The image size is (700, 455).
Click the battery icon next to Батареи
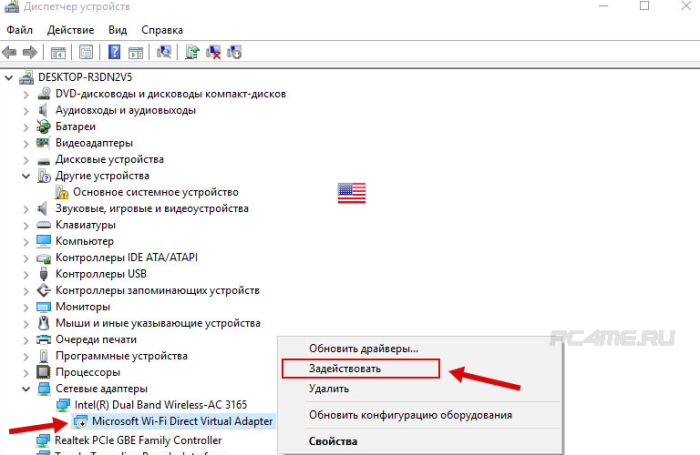pyautogui.click(x=43, y=126)
